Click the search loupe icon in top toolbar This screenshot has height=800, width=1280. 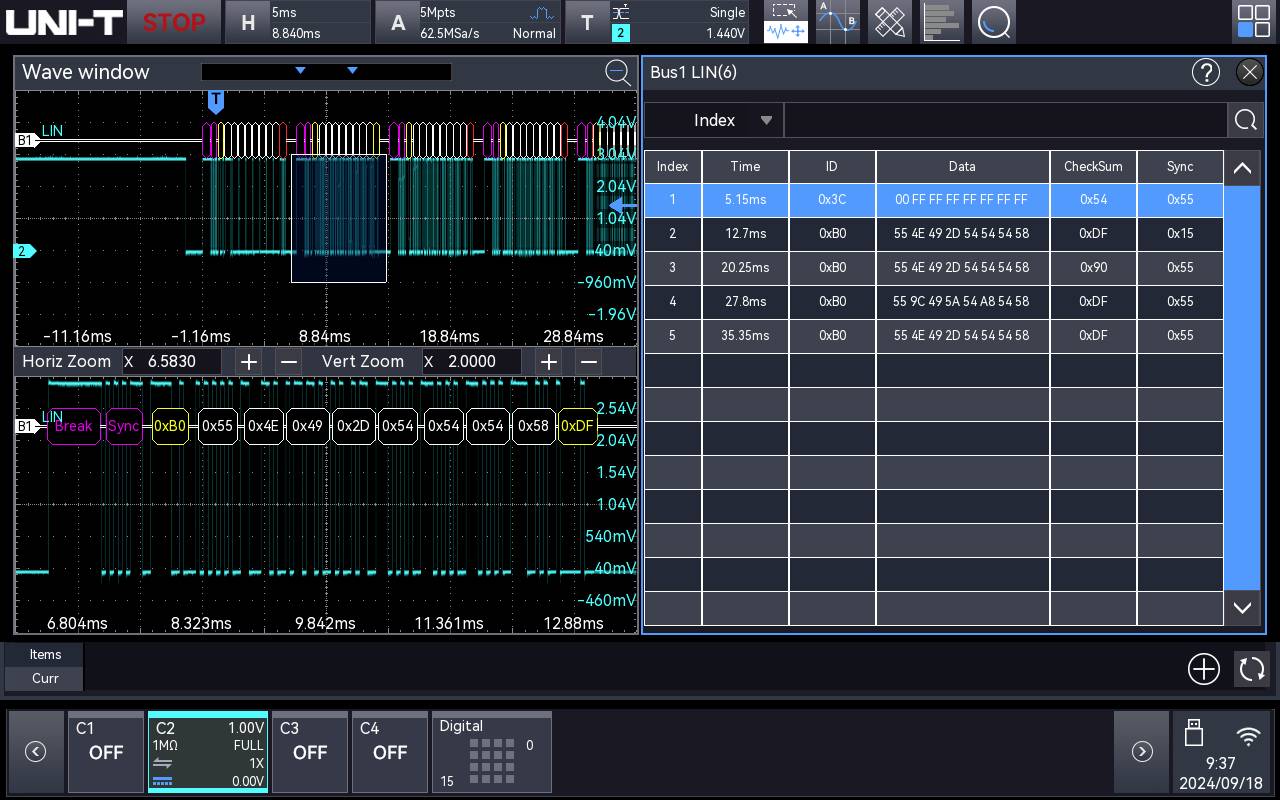click(993, 22)
